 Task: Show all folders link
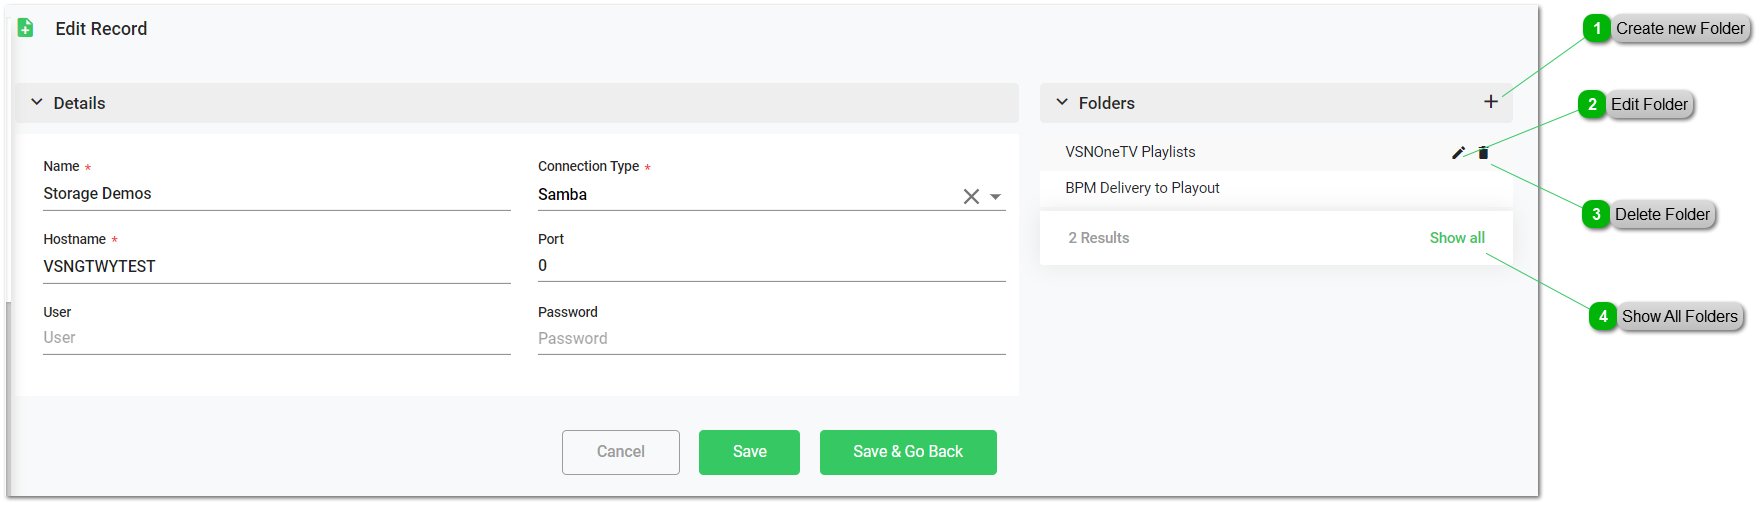pyautogui.click(x=1456, y=238)
